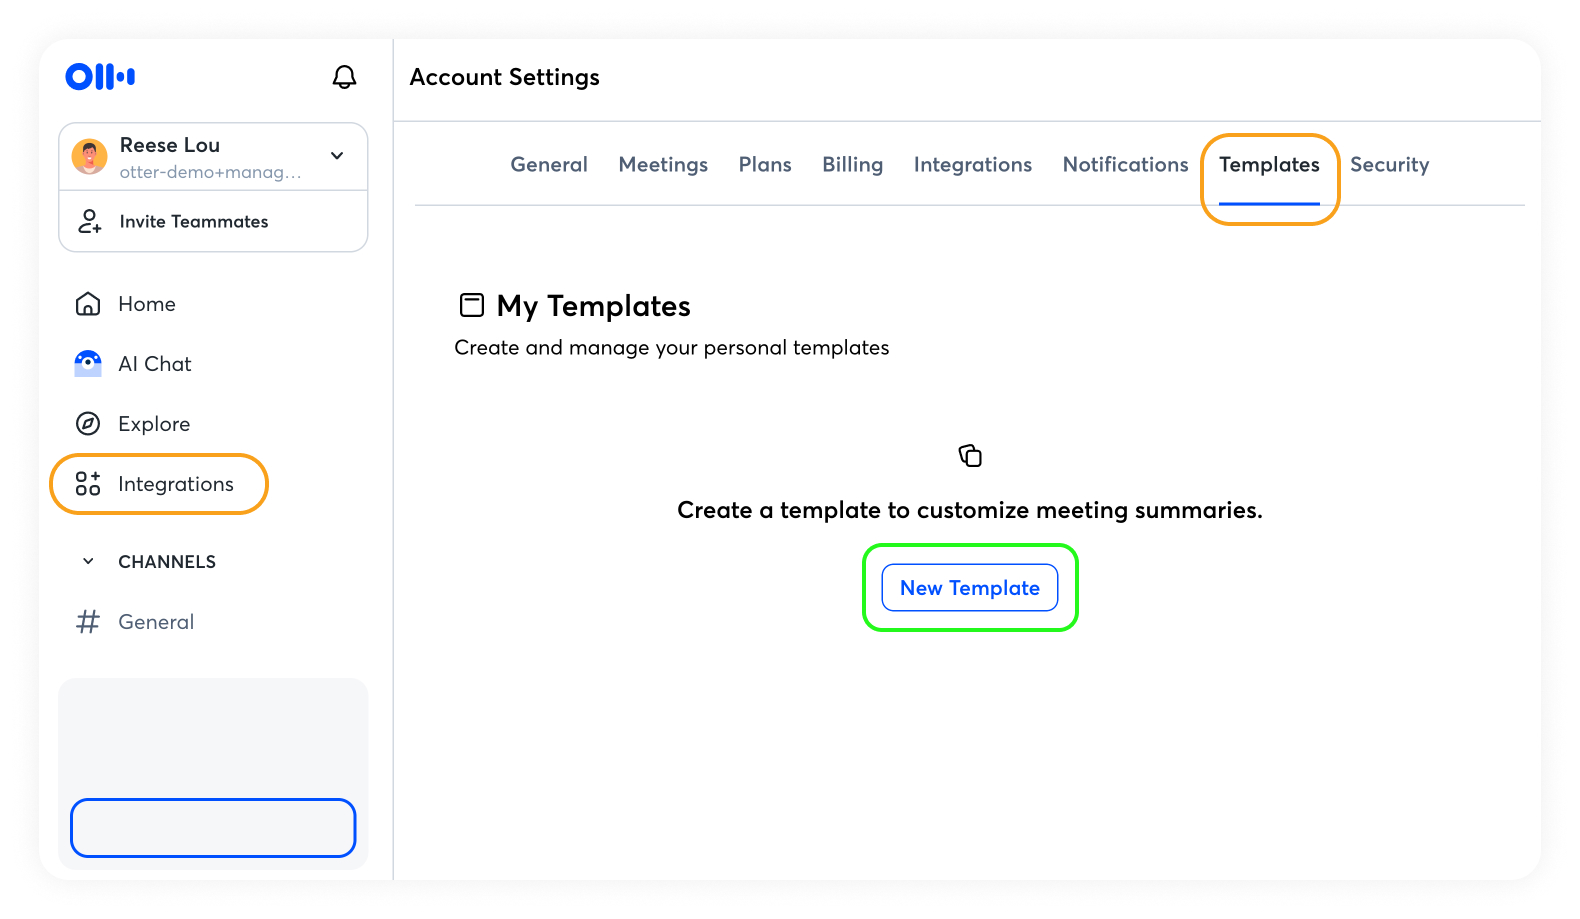The height and width of the screenshot is (919, 1580).
Task: Click the General channel hash icon
Action: 88,622
